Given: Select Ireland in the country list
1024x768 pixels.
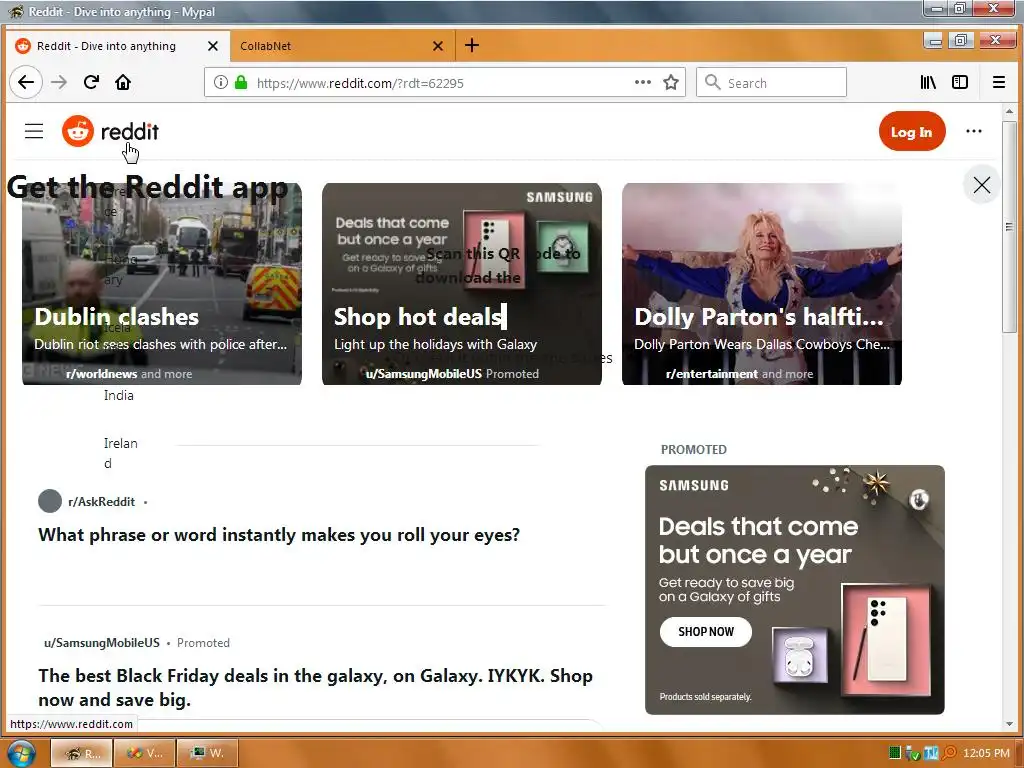Looking at the screenshot, I should click(x=120, y=453).
